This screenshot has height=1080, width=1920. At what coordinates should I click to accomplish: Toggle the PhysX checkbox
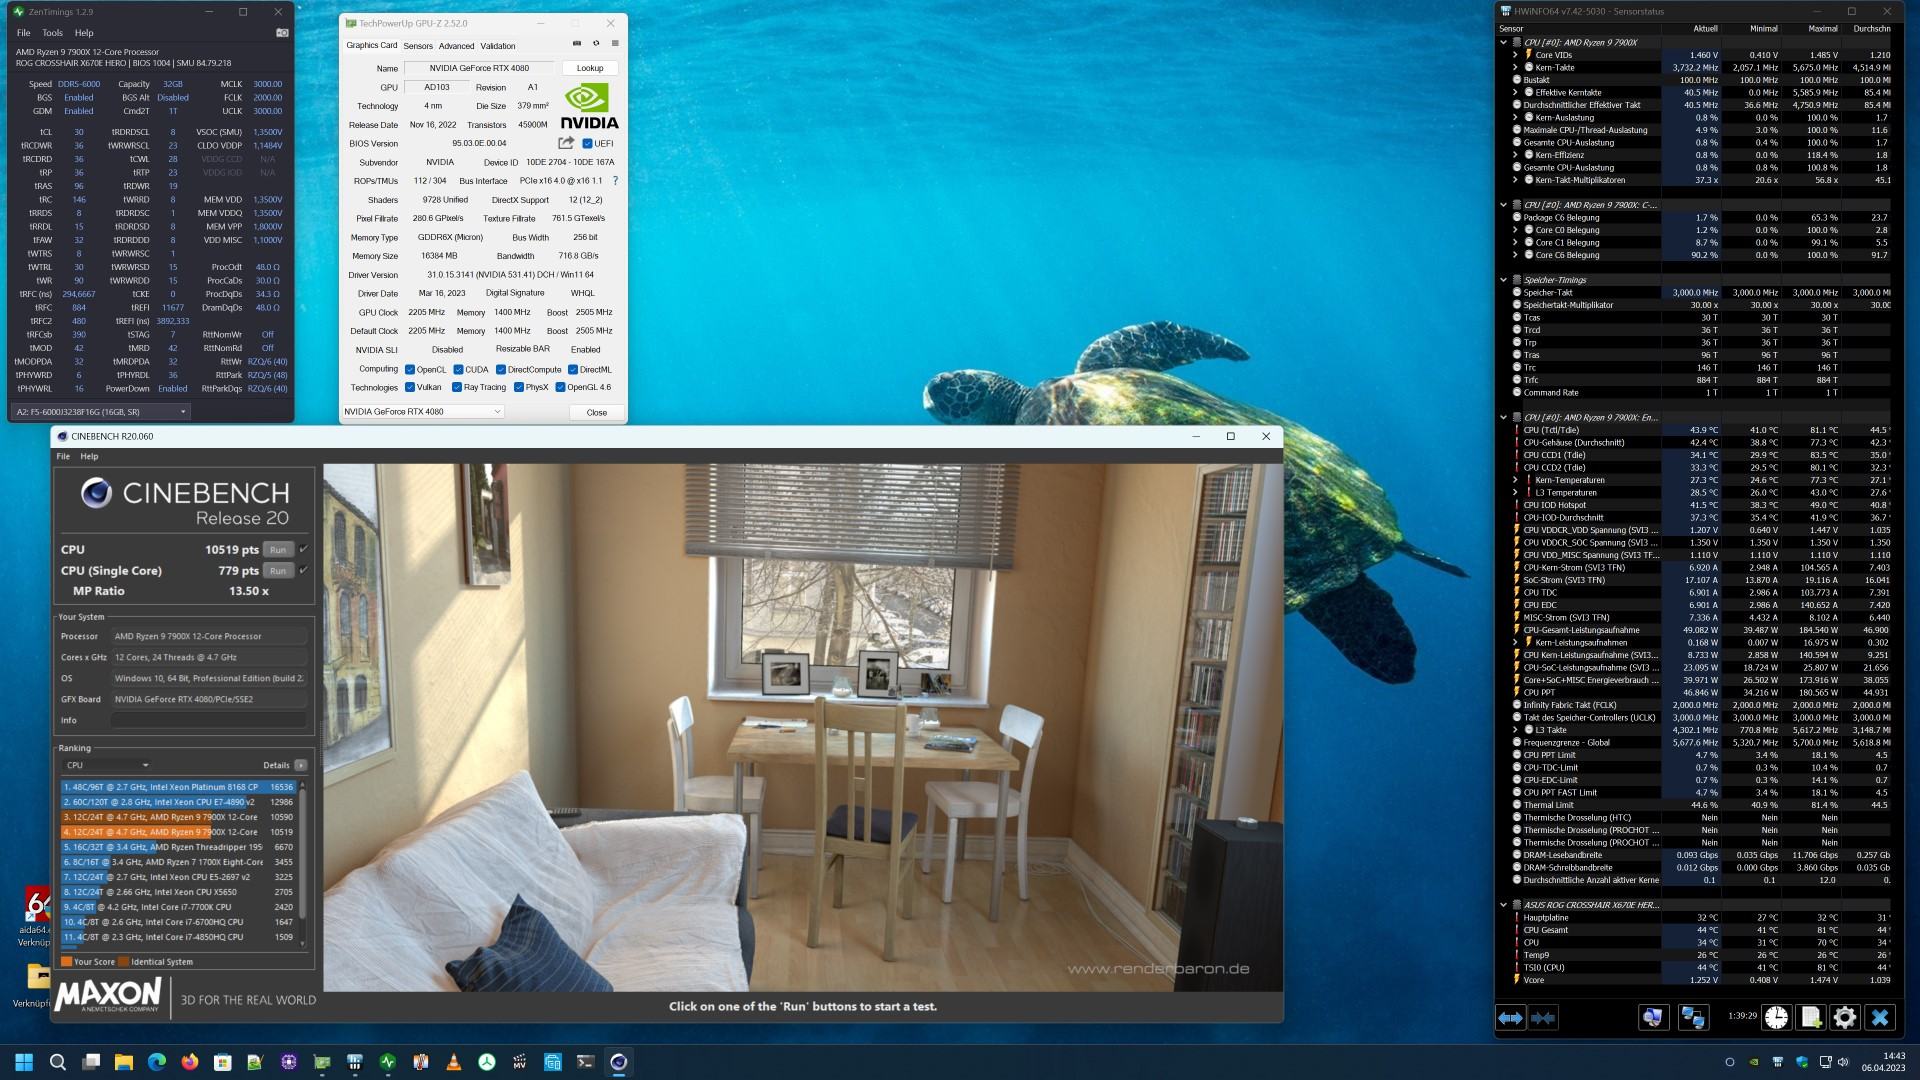[518, 387]
